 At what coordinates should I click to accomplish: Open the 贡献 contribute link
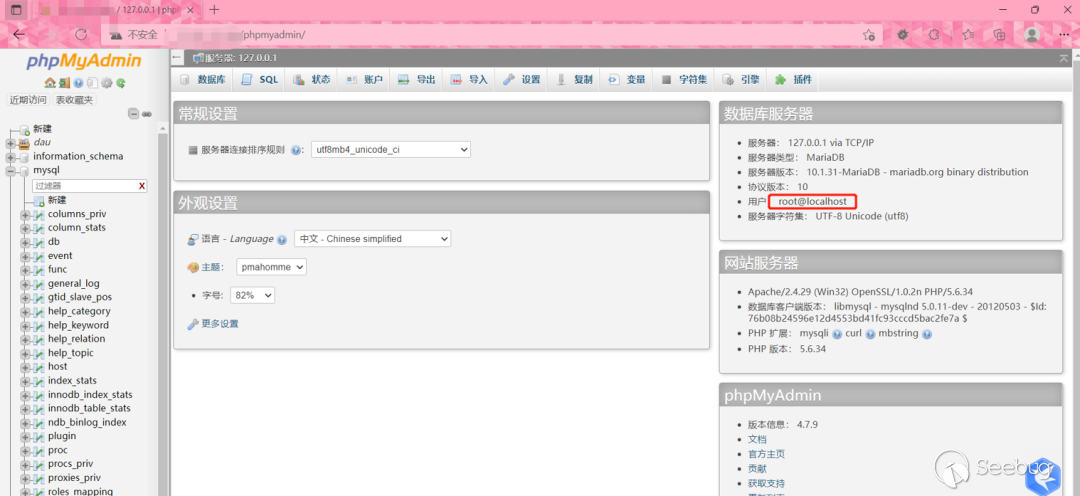coord(757,468)
